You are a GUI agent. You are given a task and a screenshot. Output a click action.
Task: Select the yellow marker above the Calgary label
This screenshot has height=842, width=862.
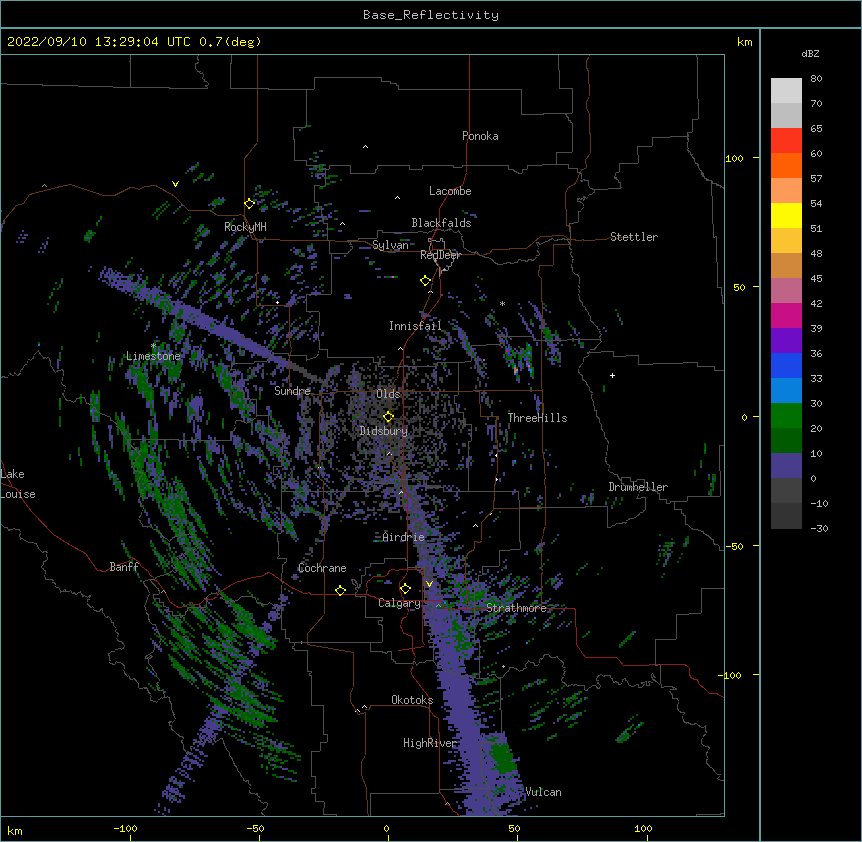point(405,588)
